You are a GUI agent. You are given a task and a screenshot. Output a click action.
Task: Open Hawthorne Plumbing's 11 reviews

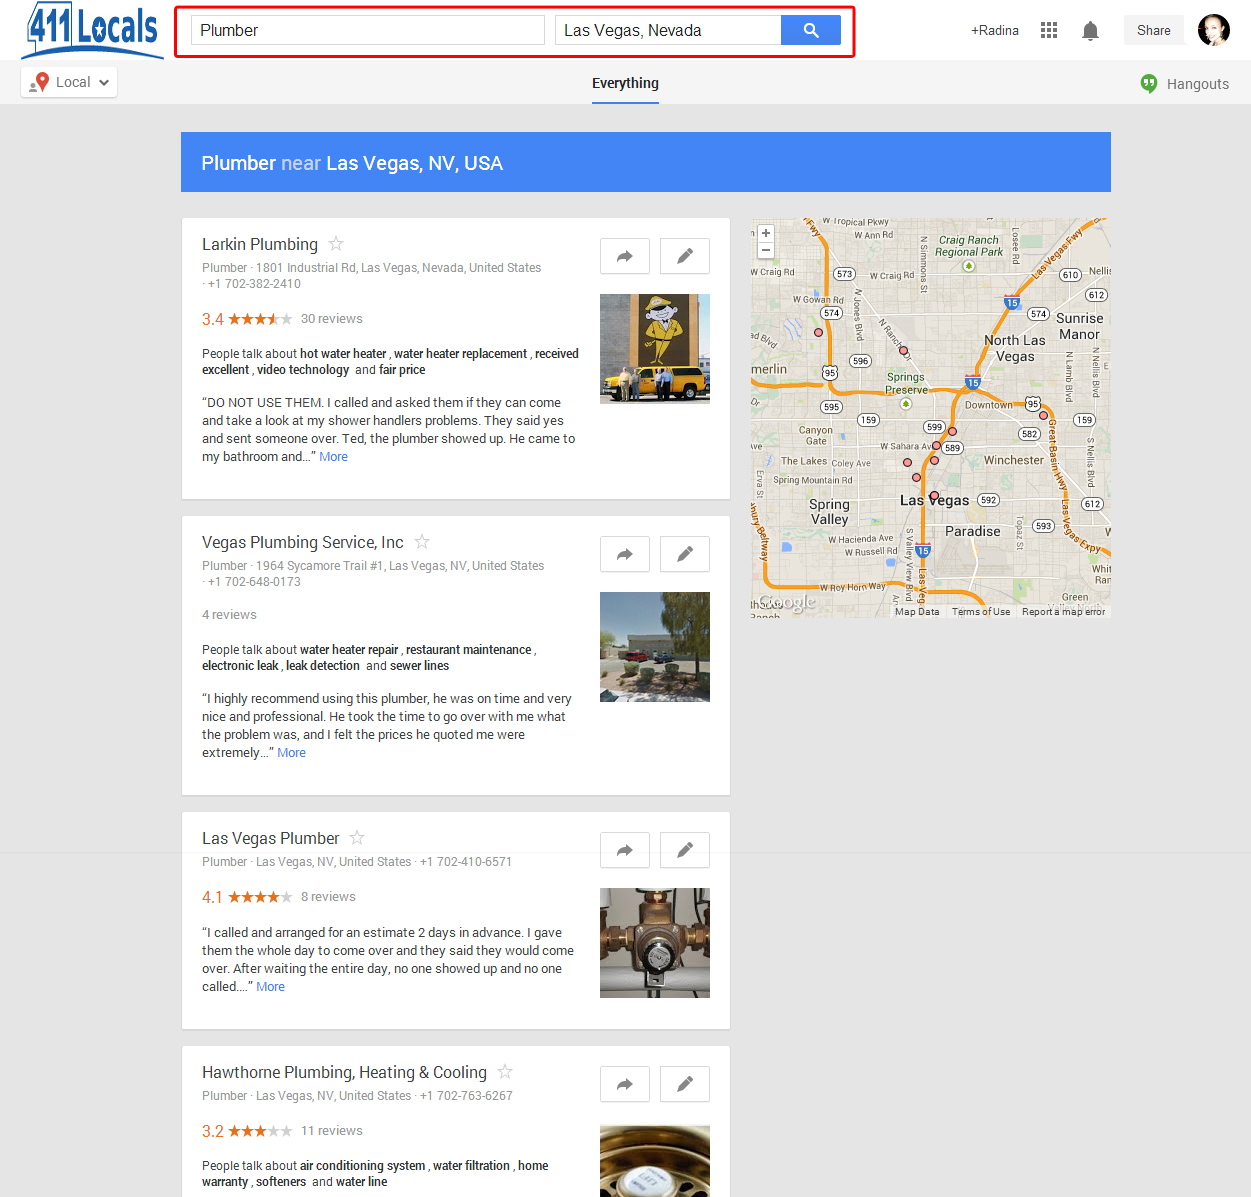(x=332, y=1131)
